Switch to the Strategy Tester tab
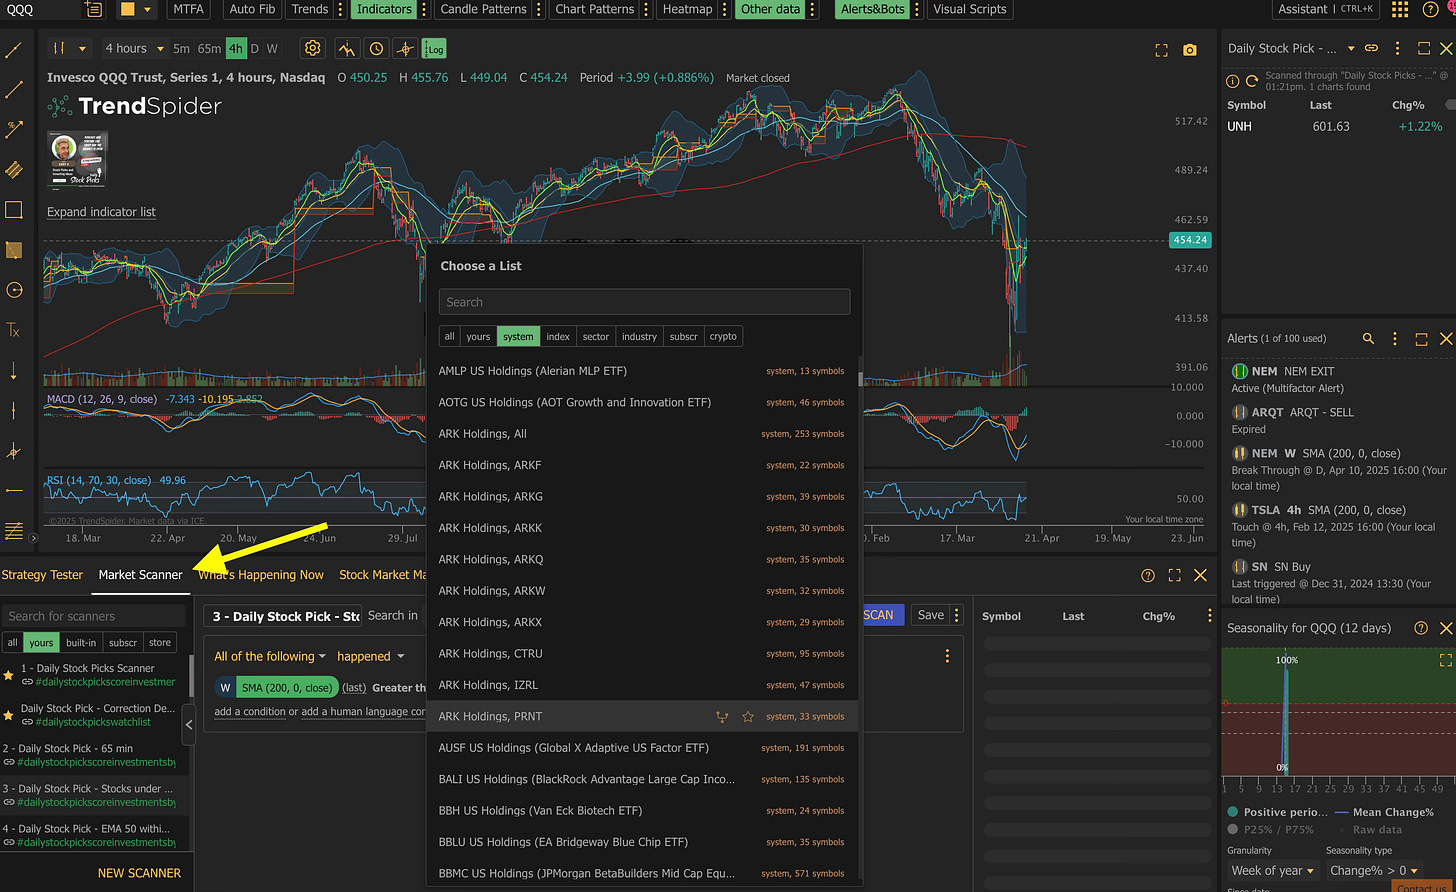 [42, 575]
